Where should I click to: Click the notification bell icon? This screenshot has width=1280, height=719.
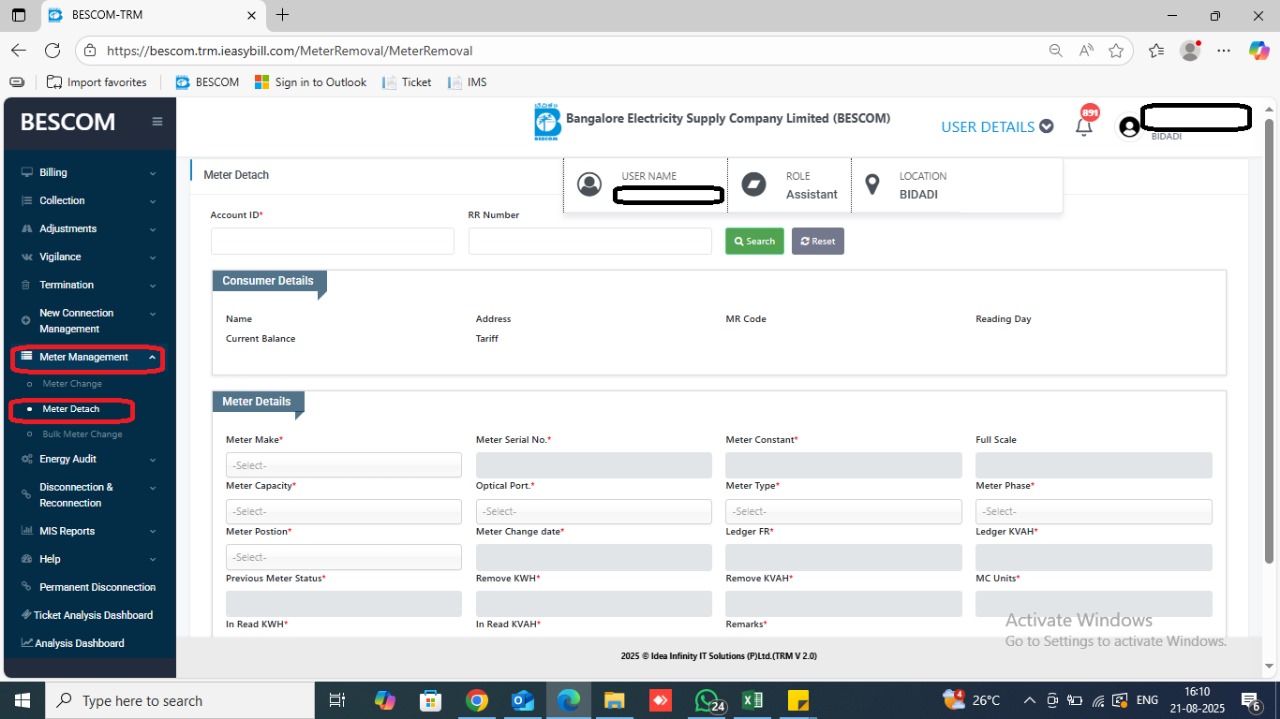pyautogui.click(x=1084, y=127)
